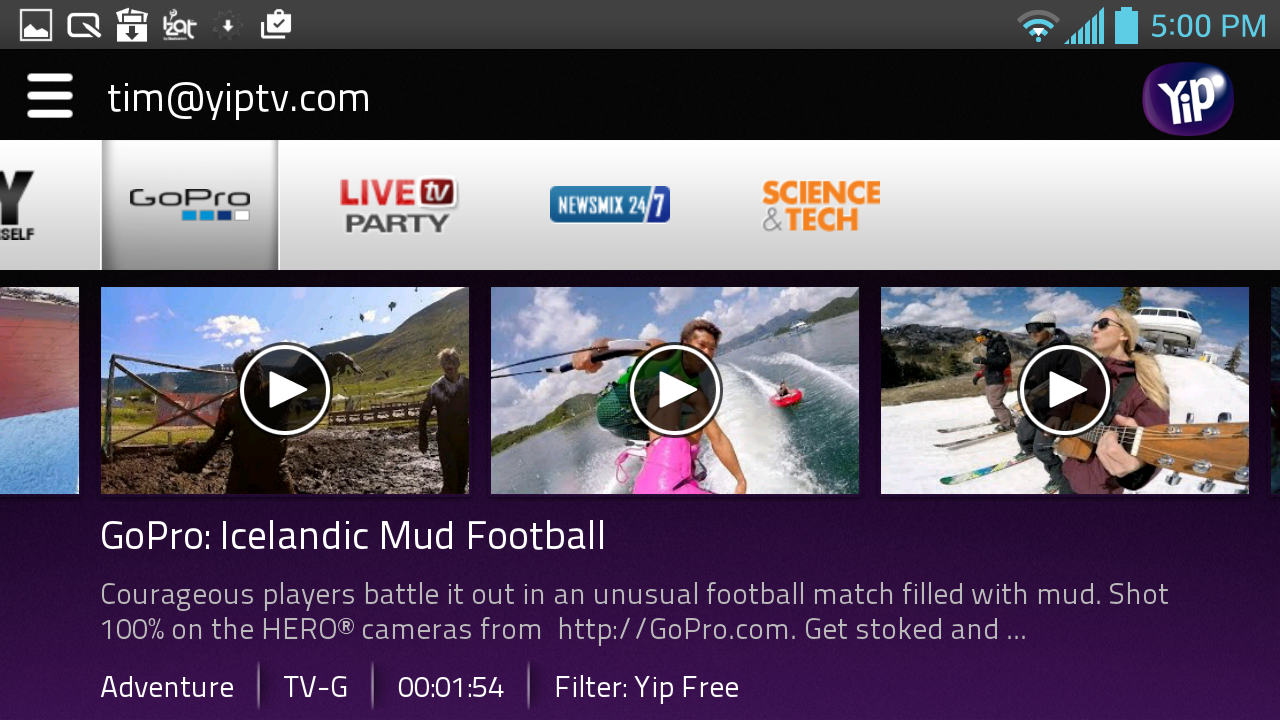Open the tim@yiptv.com account label

tap(239, 98)
